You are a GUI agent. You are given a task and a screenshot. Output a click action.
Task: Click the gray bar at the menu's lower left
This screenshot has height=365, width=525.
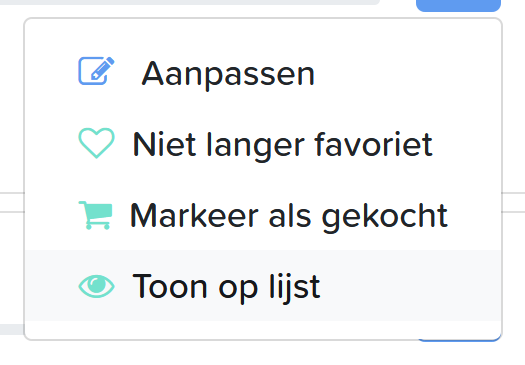[12, 329]
